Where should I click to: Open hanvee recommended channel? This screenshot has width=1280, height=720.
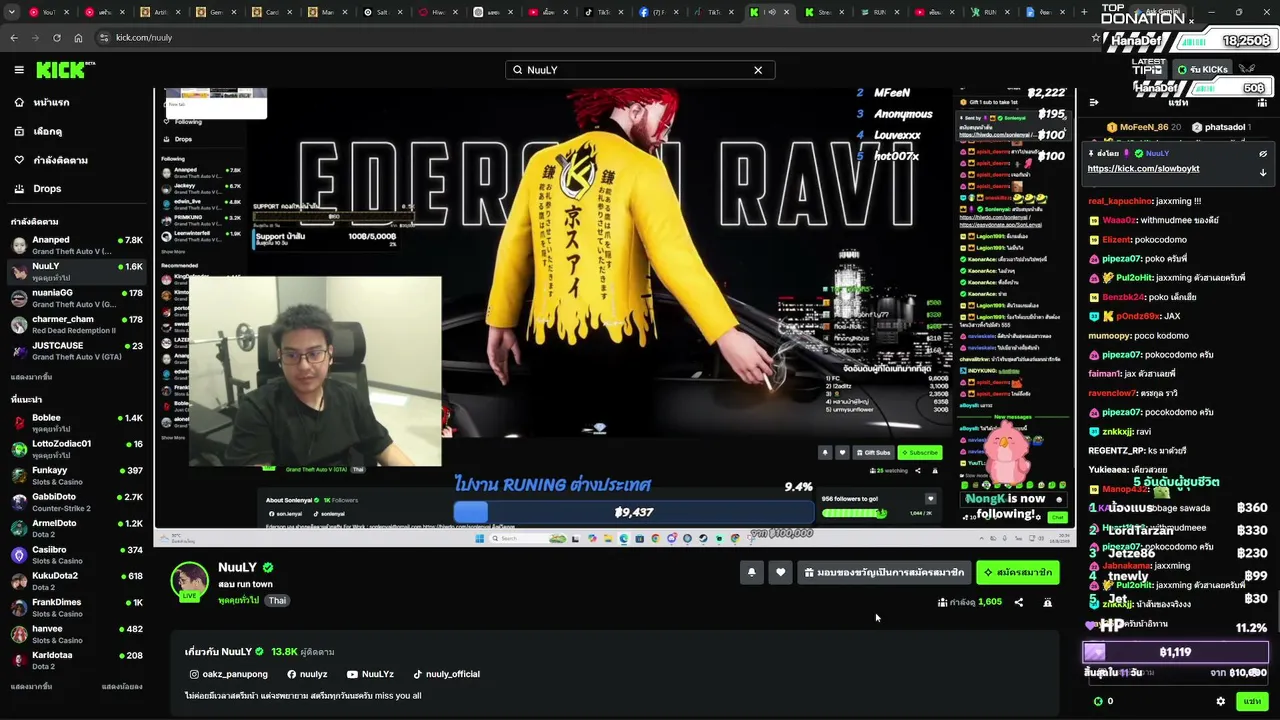pos(78,635)
